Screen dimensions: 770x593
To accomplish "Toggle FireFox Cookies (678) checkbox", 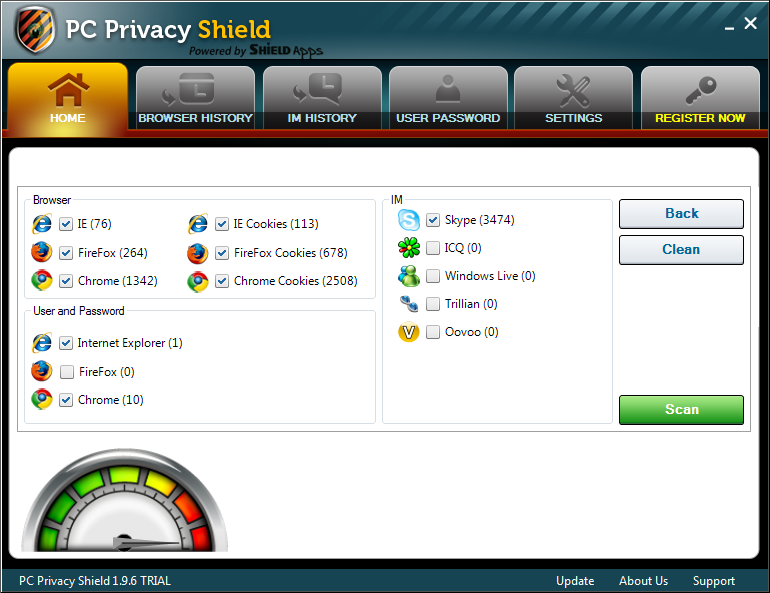I will (222, 253).
